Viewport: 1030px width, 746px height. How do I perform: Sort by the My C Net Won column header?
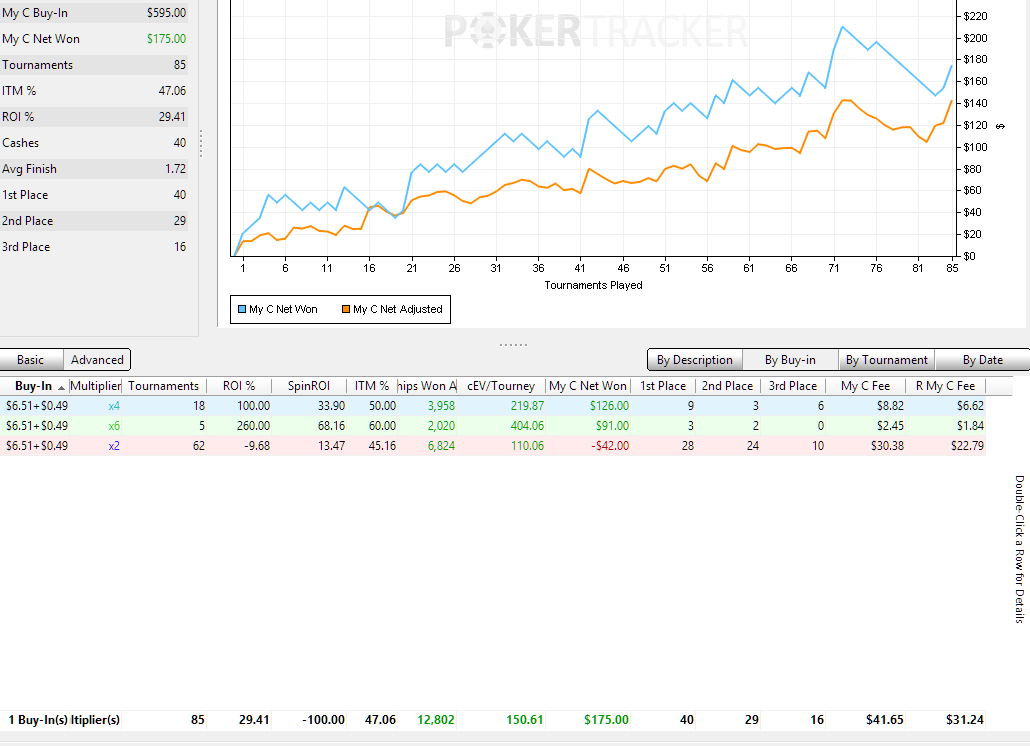tap(588, 386)
